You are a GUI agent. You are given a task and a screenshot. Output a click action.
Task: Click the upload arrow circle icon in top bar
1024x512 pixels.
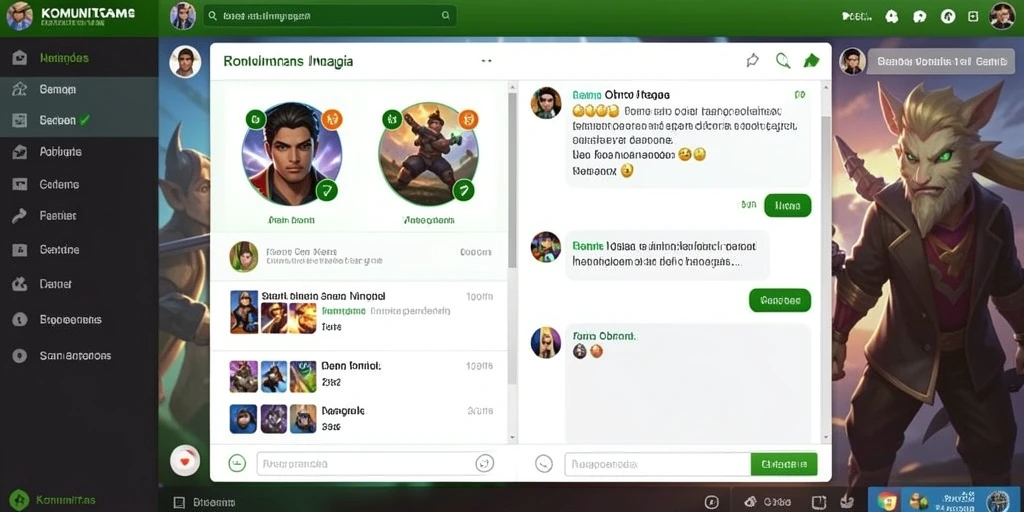tap(948, 16)
